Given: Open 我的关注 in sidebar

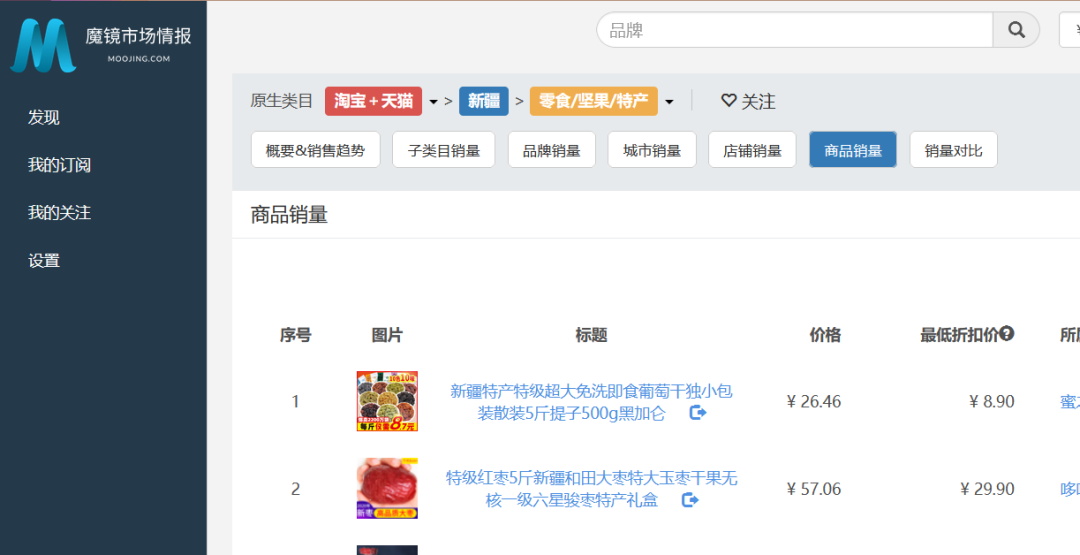Looking at the screenshot, I should coord(59,213).
